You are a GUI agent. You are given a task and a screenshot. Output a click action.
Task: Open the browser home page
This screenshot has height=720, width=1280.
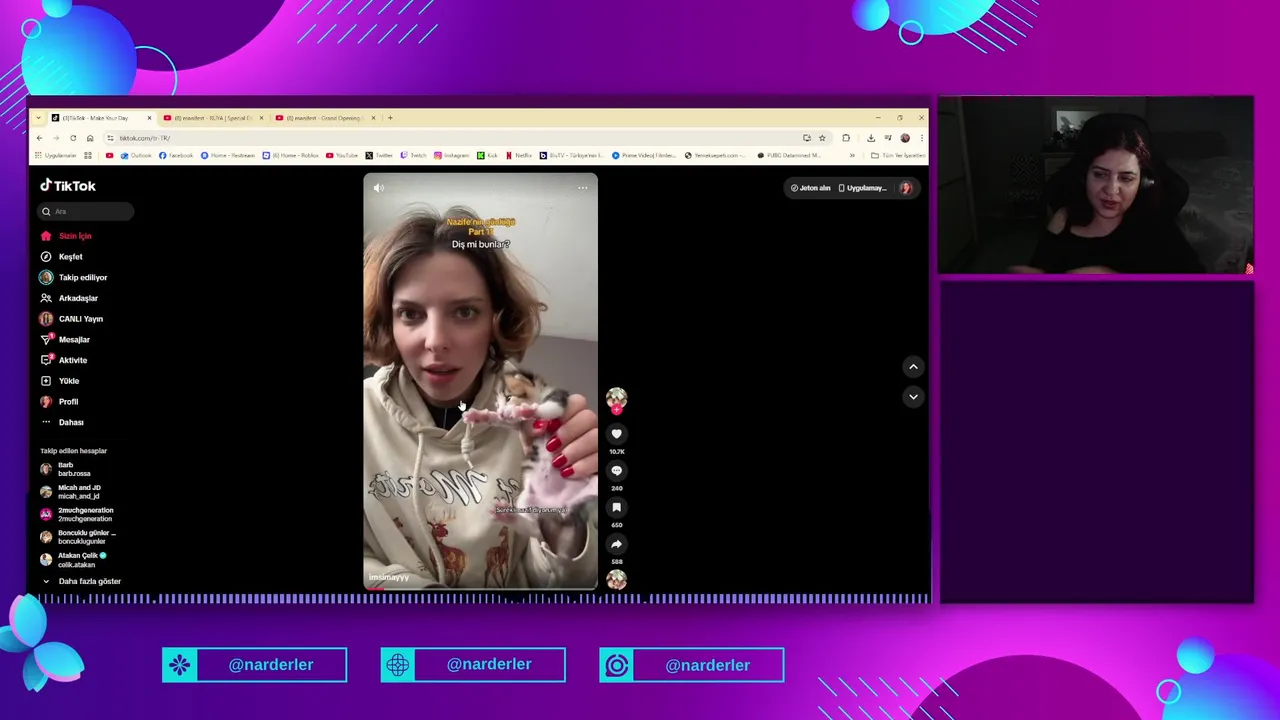tap(90, 138)
